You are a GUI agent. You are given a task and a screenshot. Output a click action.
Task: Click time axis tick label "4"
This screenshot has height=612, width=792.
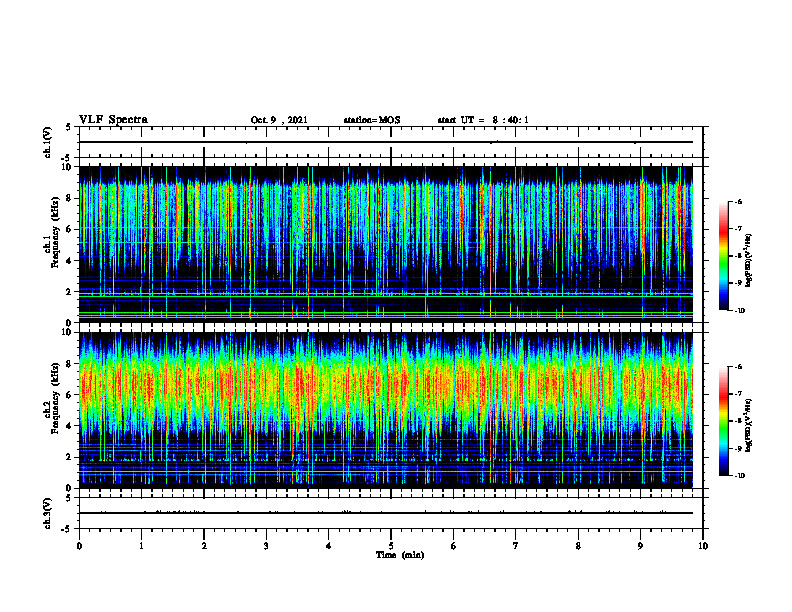329,546
